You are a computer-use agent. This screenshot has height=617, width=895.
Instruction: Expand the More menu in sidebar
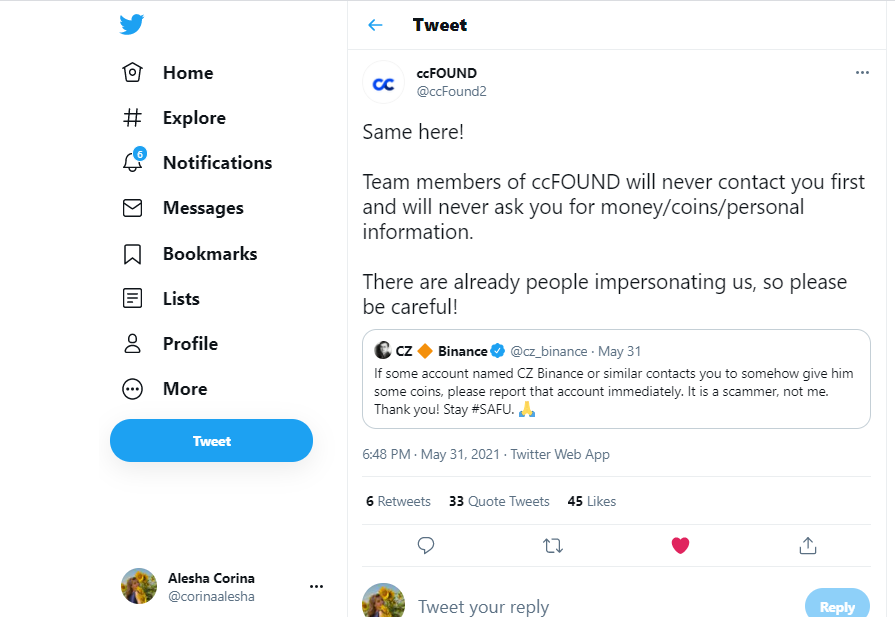(165, 389)
